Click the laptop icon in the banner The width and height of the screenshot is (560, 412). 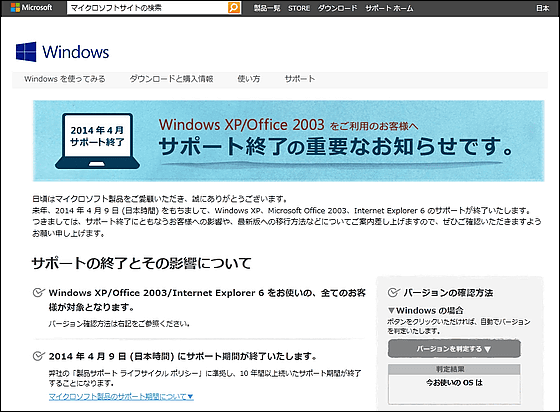pos(97,141)
